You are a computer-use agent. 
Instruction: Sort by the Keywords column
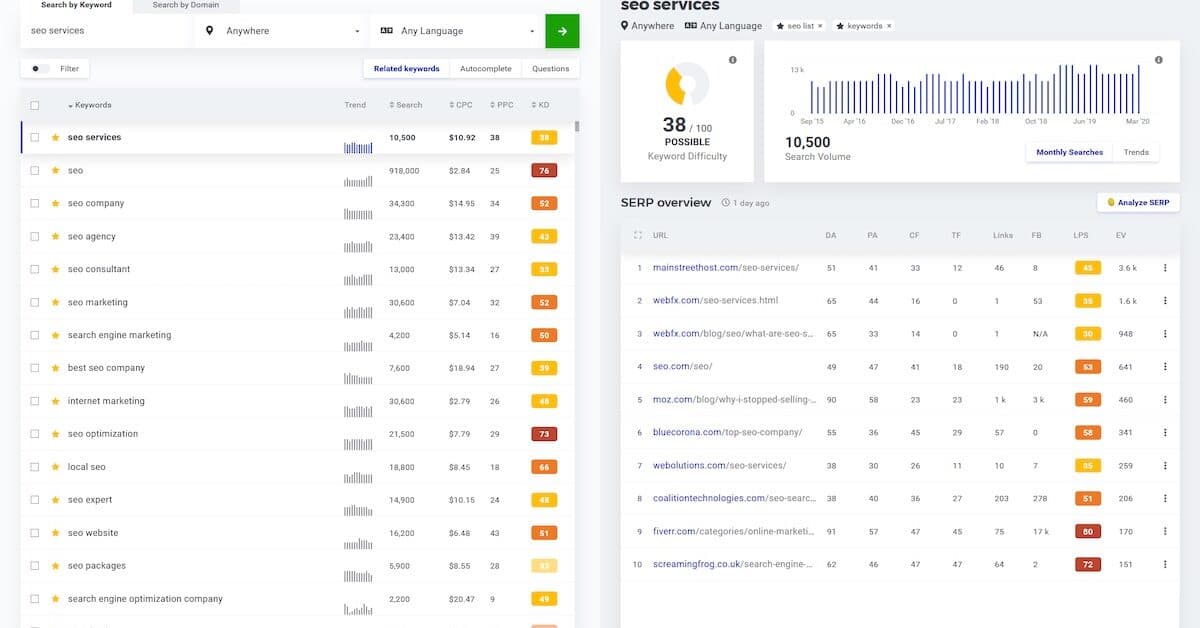(x=90, y=105)
